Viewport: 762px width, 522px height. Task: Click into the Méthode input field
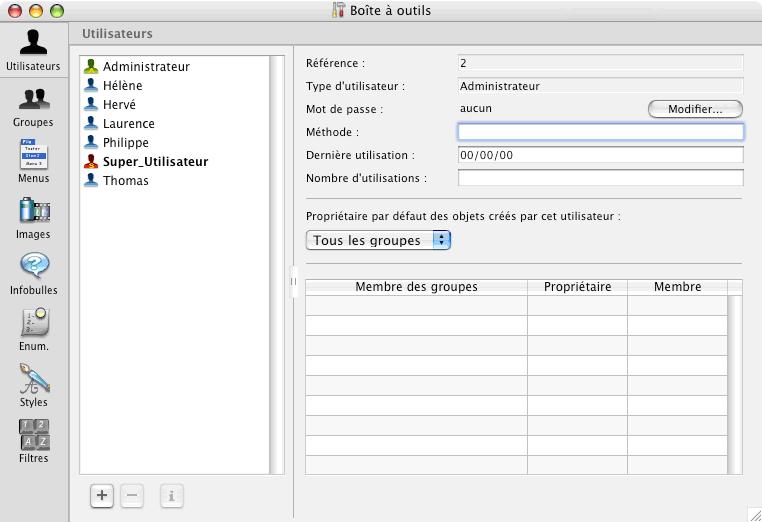pos(600,132)
